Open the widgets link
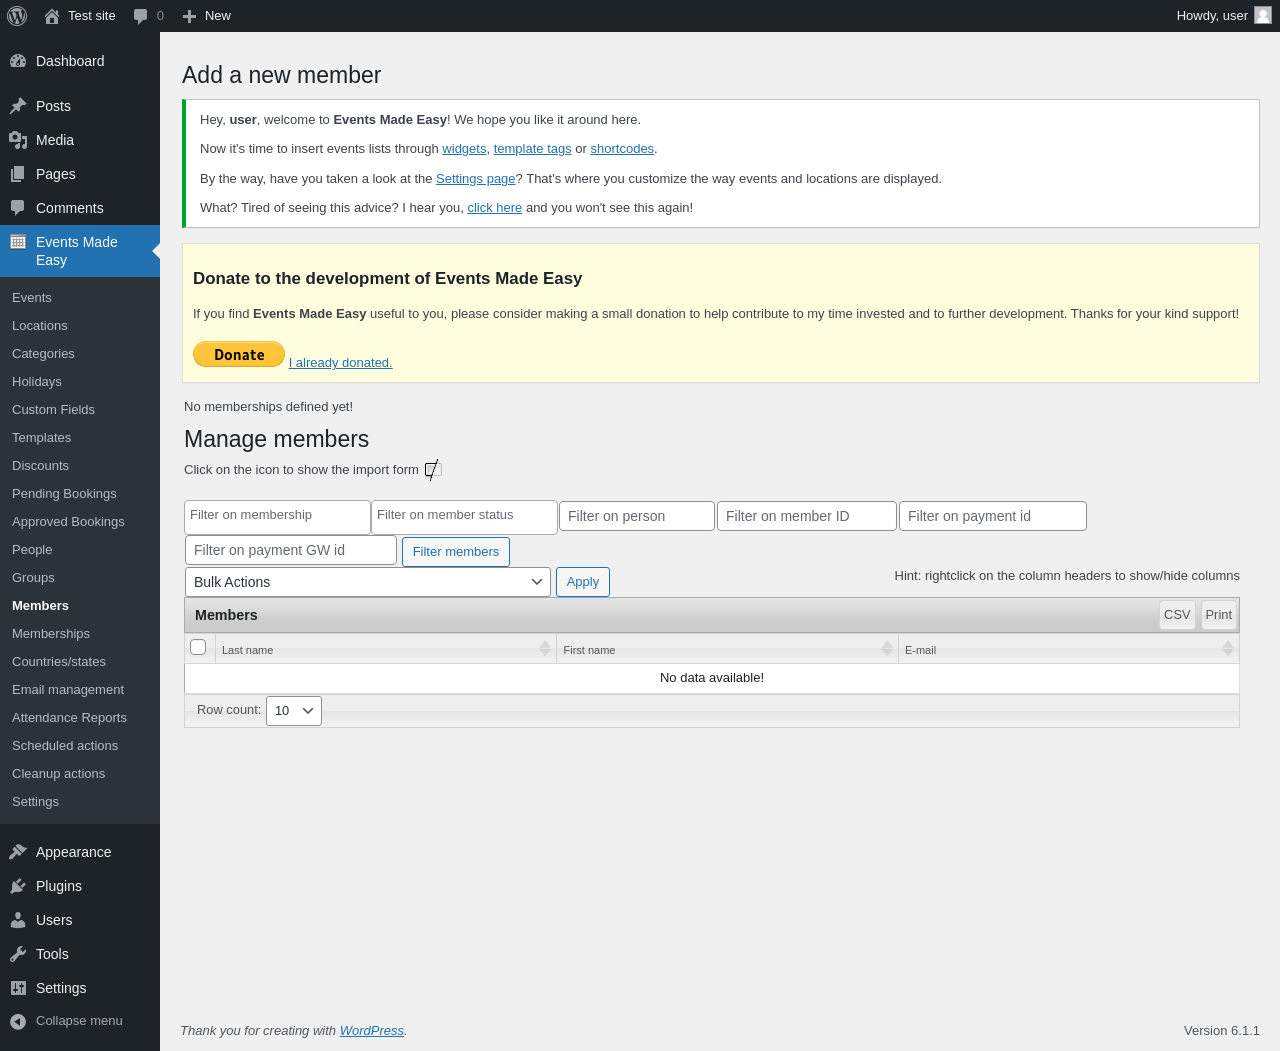Image resolution: width=1280 pixels, height=1051 pixels. pos(464,149)
